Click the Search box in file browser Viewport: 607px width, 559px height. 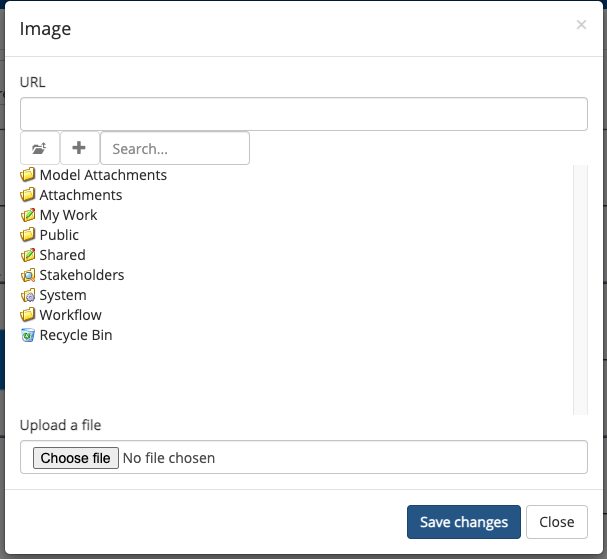click(x=175, y=148)
